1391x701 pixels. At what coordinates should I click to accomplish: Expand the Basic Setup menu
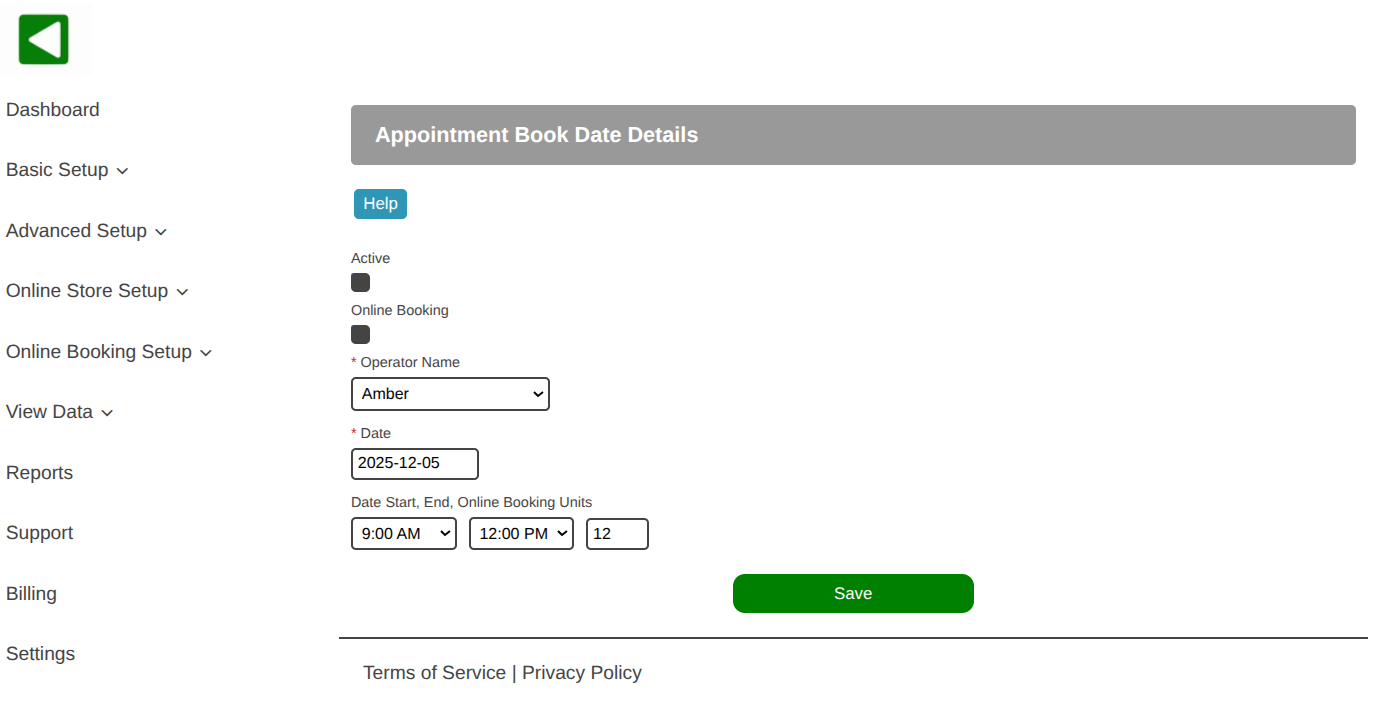coord(67,170)
